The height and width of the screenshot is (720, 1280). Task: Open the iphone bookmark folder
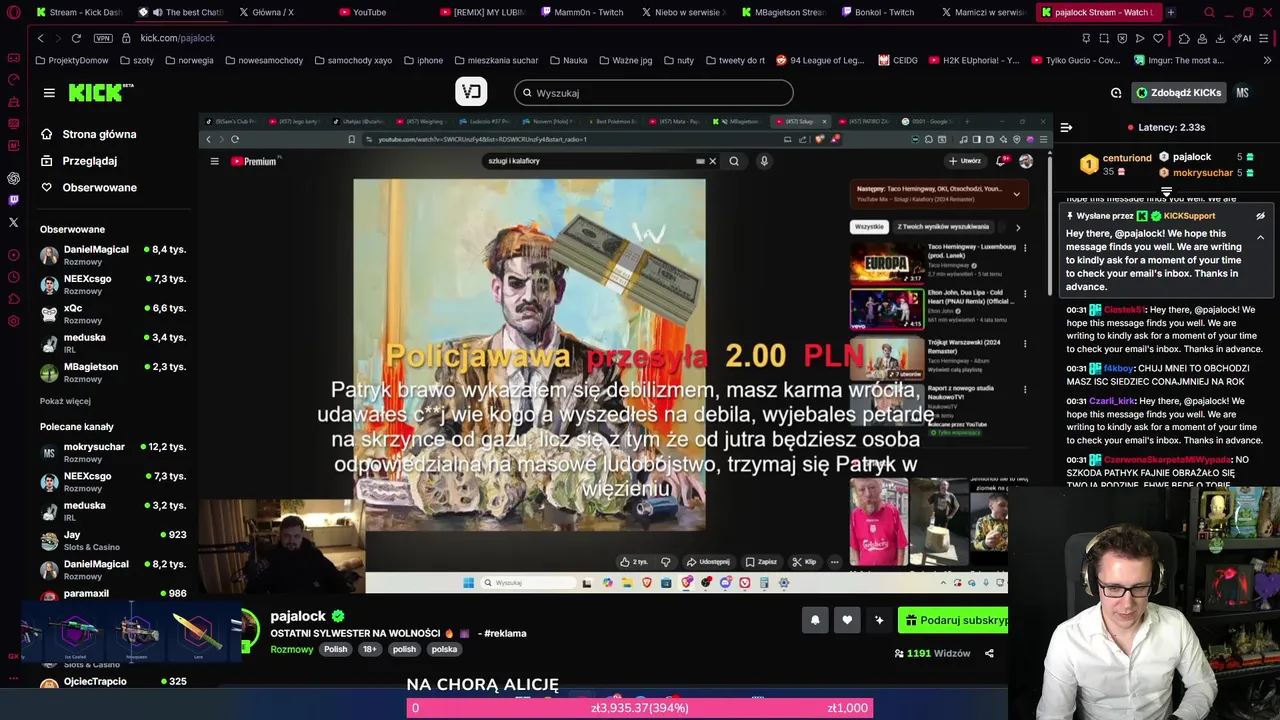[x=423, y=60]
